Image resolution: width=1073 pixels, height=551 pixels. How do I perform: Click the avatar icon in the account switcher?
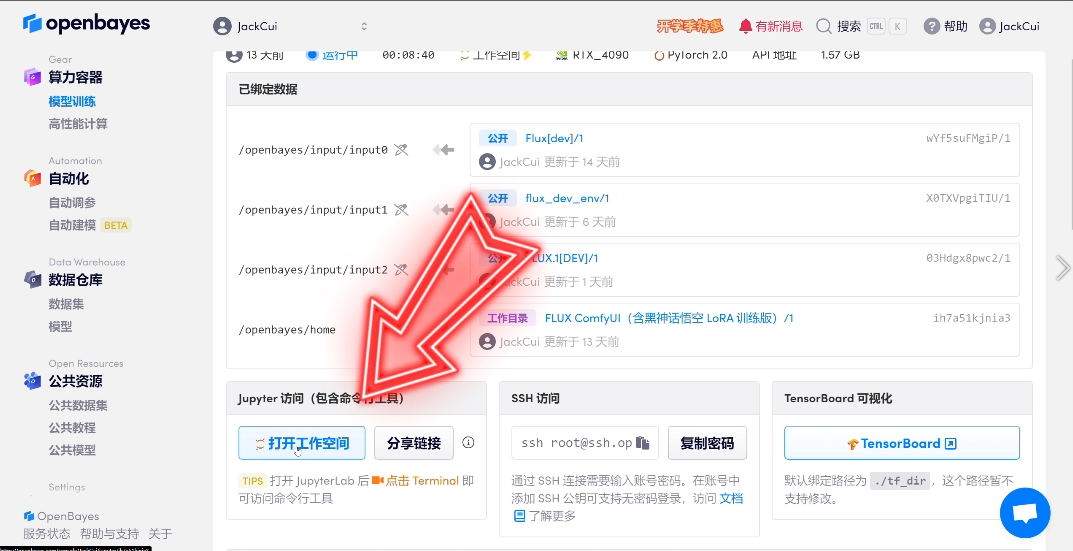[x=222, y=26]
